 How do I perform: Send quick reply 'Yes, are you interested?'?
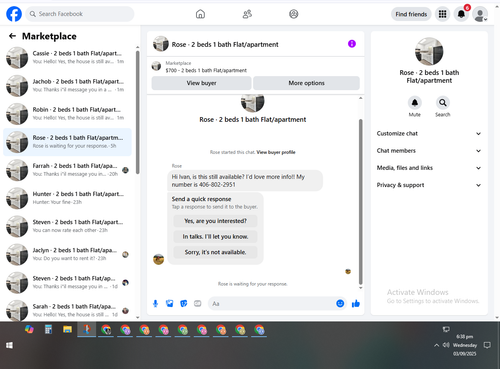[215, 221]
